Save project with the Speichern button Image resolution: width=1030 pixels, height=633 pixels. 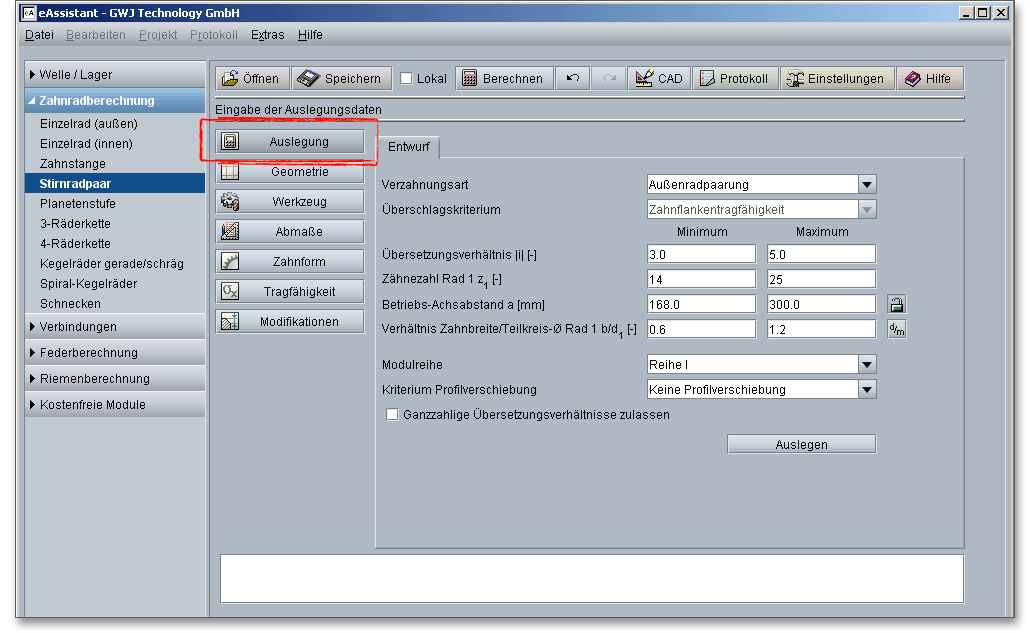click(x=340, y=79)
